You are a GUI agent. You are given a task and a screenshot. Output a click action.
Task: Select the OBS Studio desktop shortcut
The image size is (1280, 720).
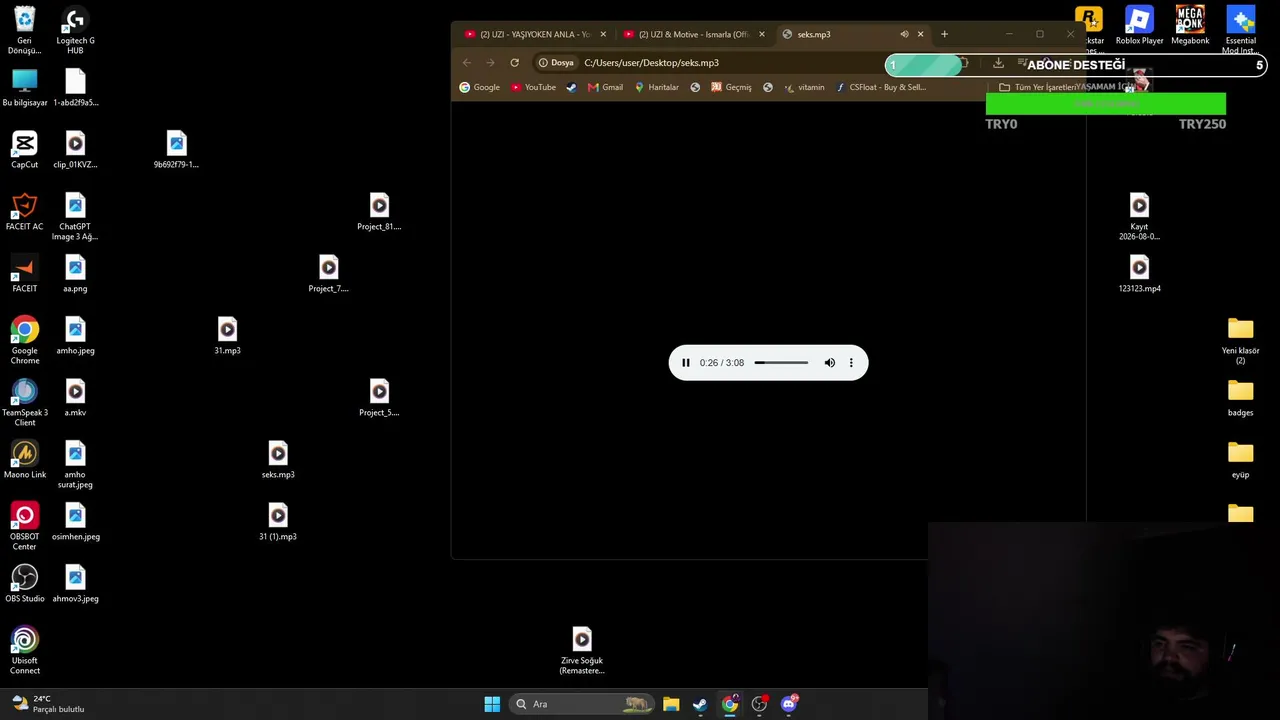[25, 585]
